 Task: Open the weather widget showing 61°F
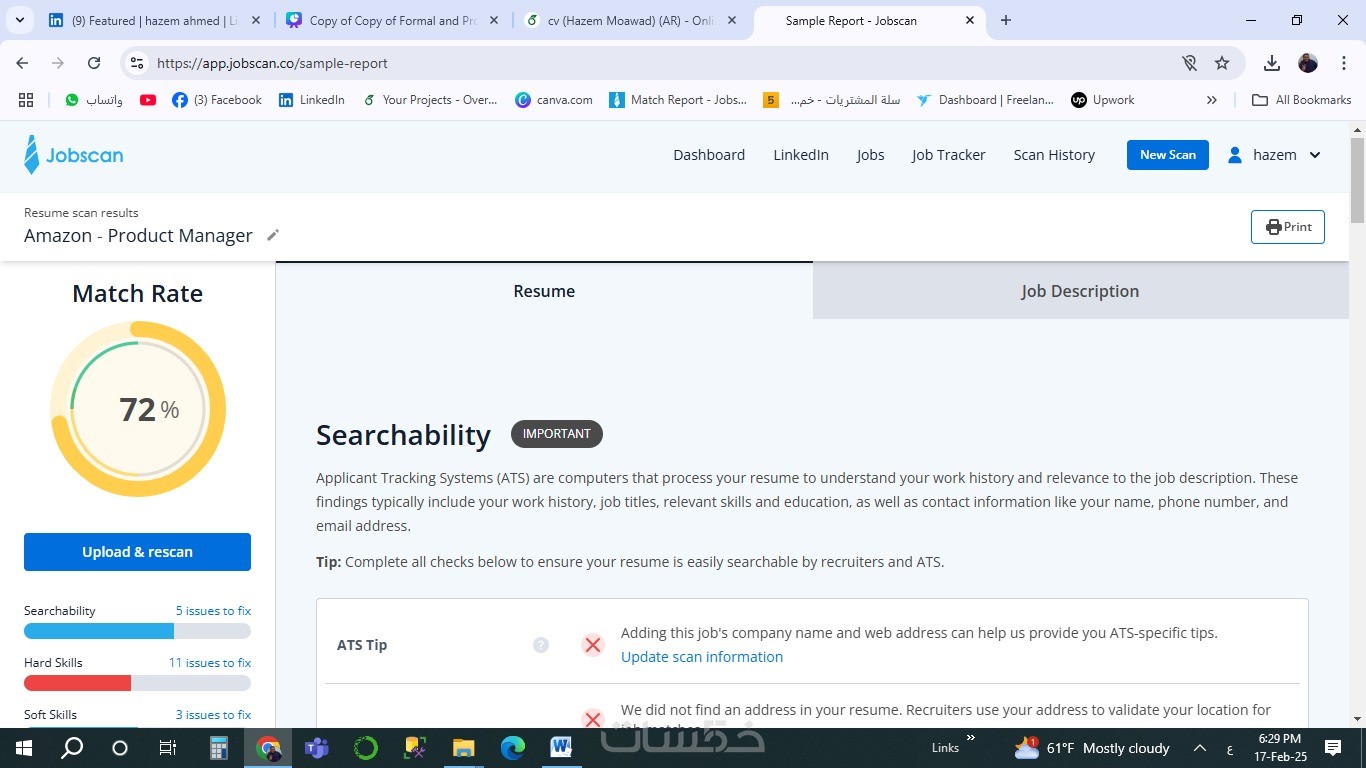pos(1091,748)
